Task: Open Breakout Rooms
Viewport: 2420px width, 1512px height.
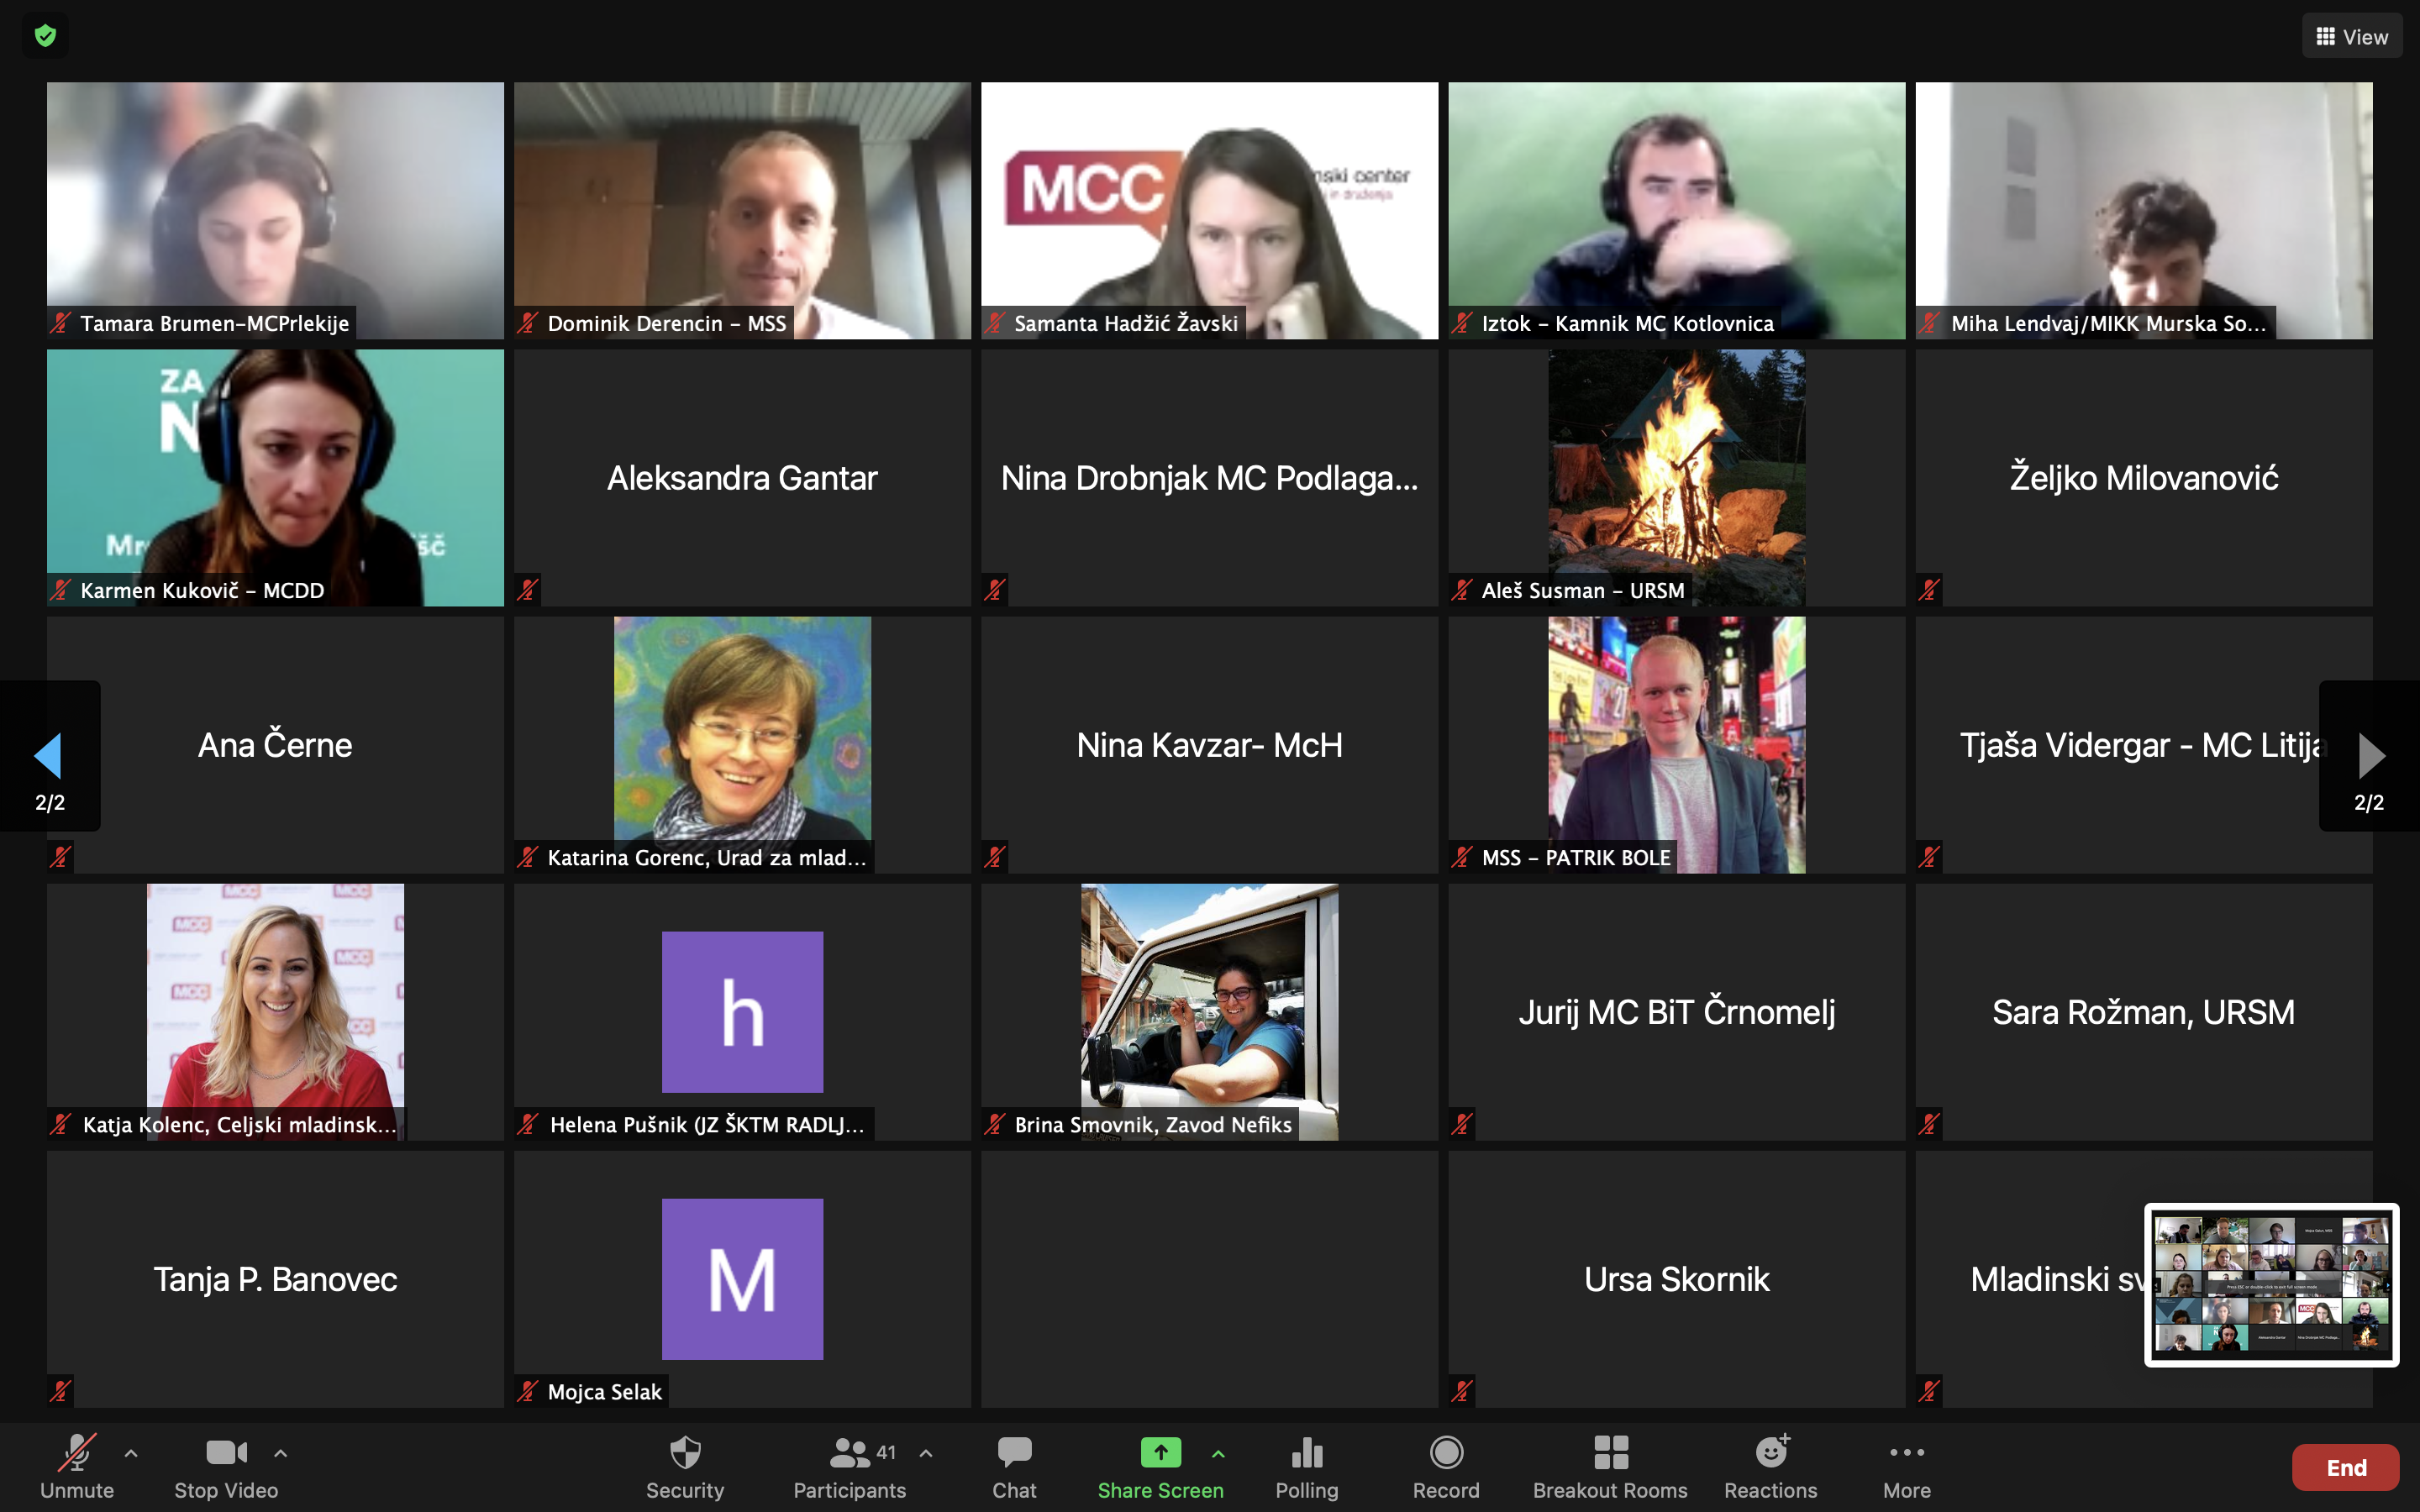Action: [1609, 1466]
